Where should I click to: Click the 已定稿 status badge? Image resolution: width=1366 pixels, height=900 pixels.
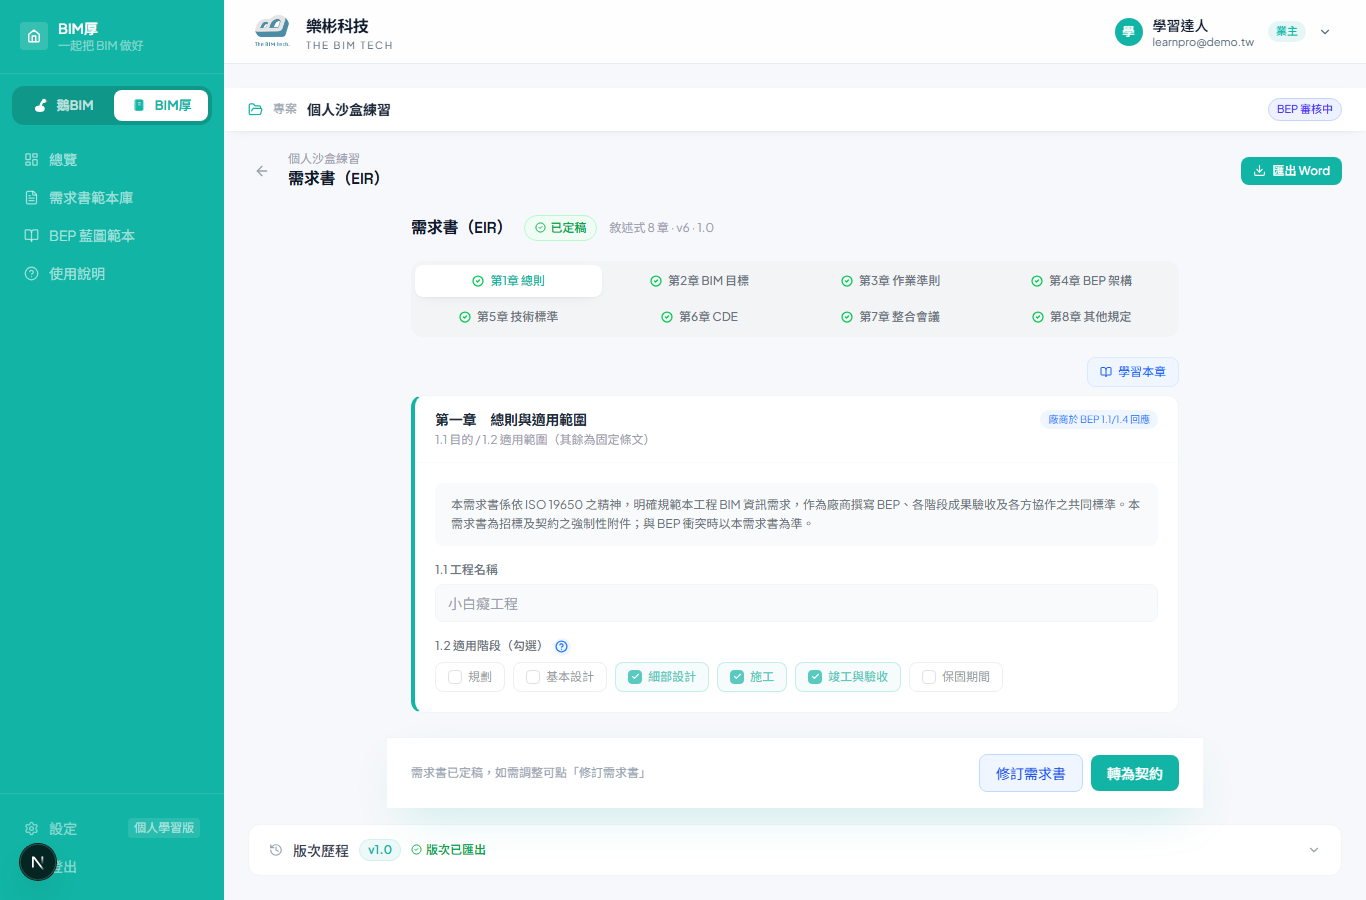click(560, 228)
